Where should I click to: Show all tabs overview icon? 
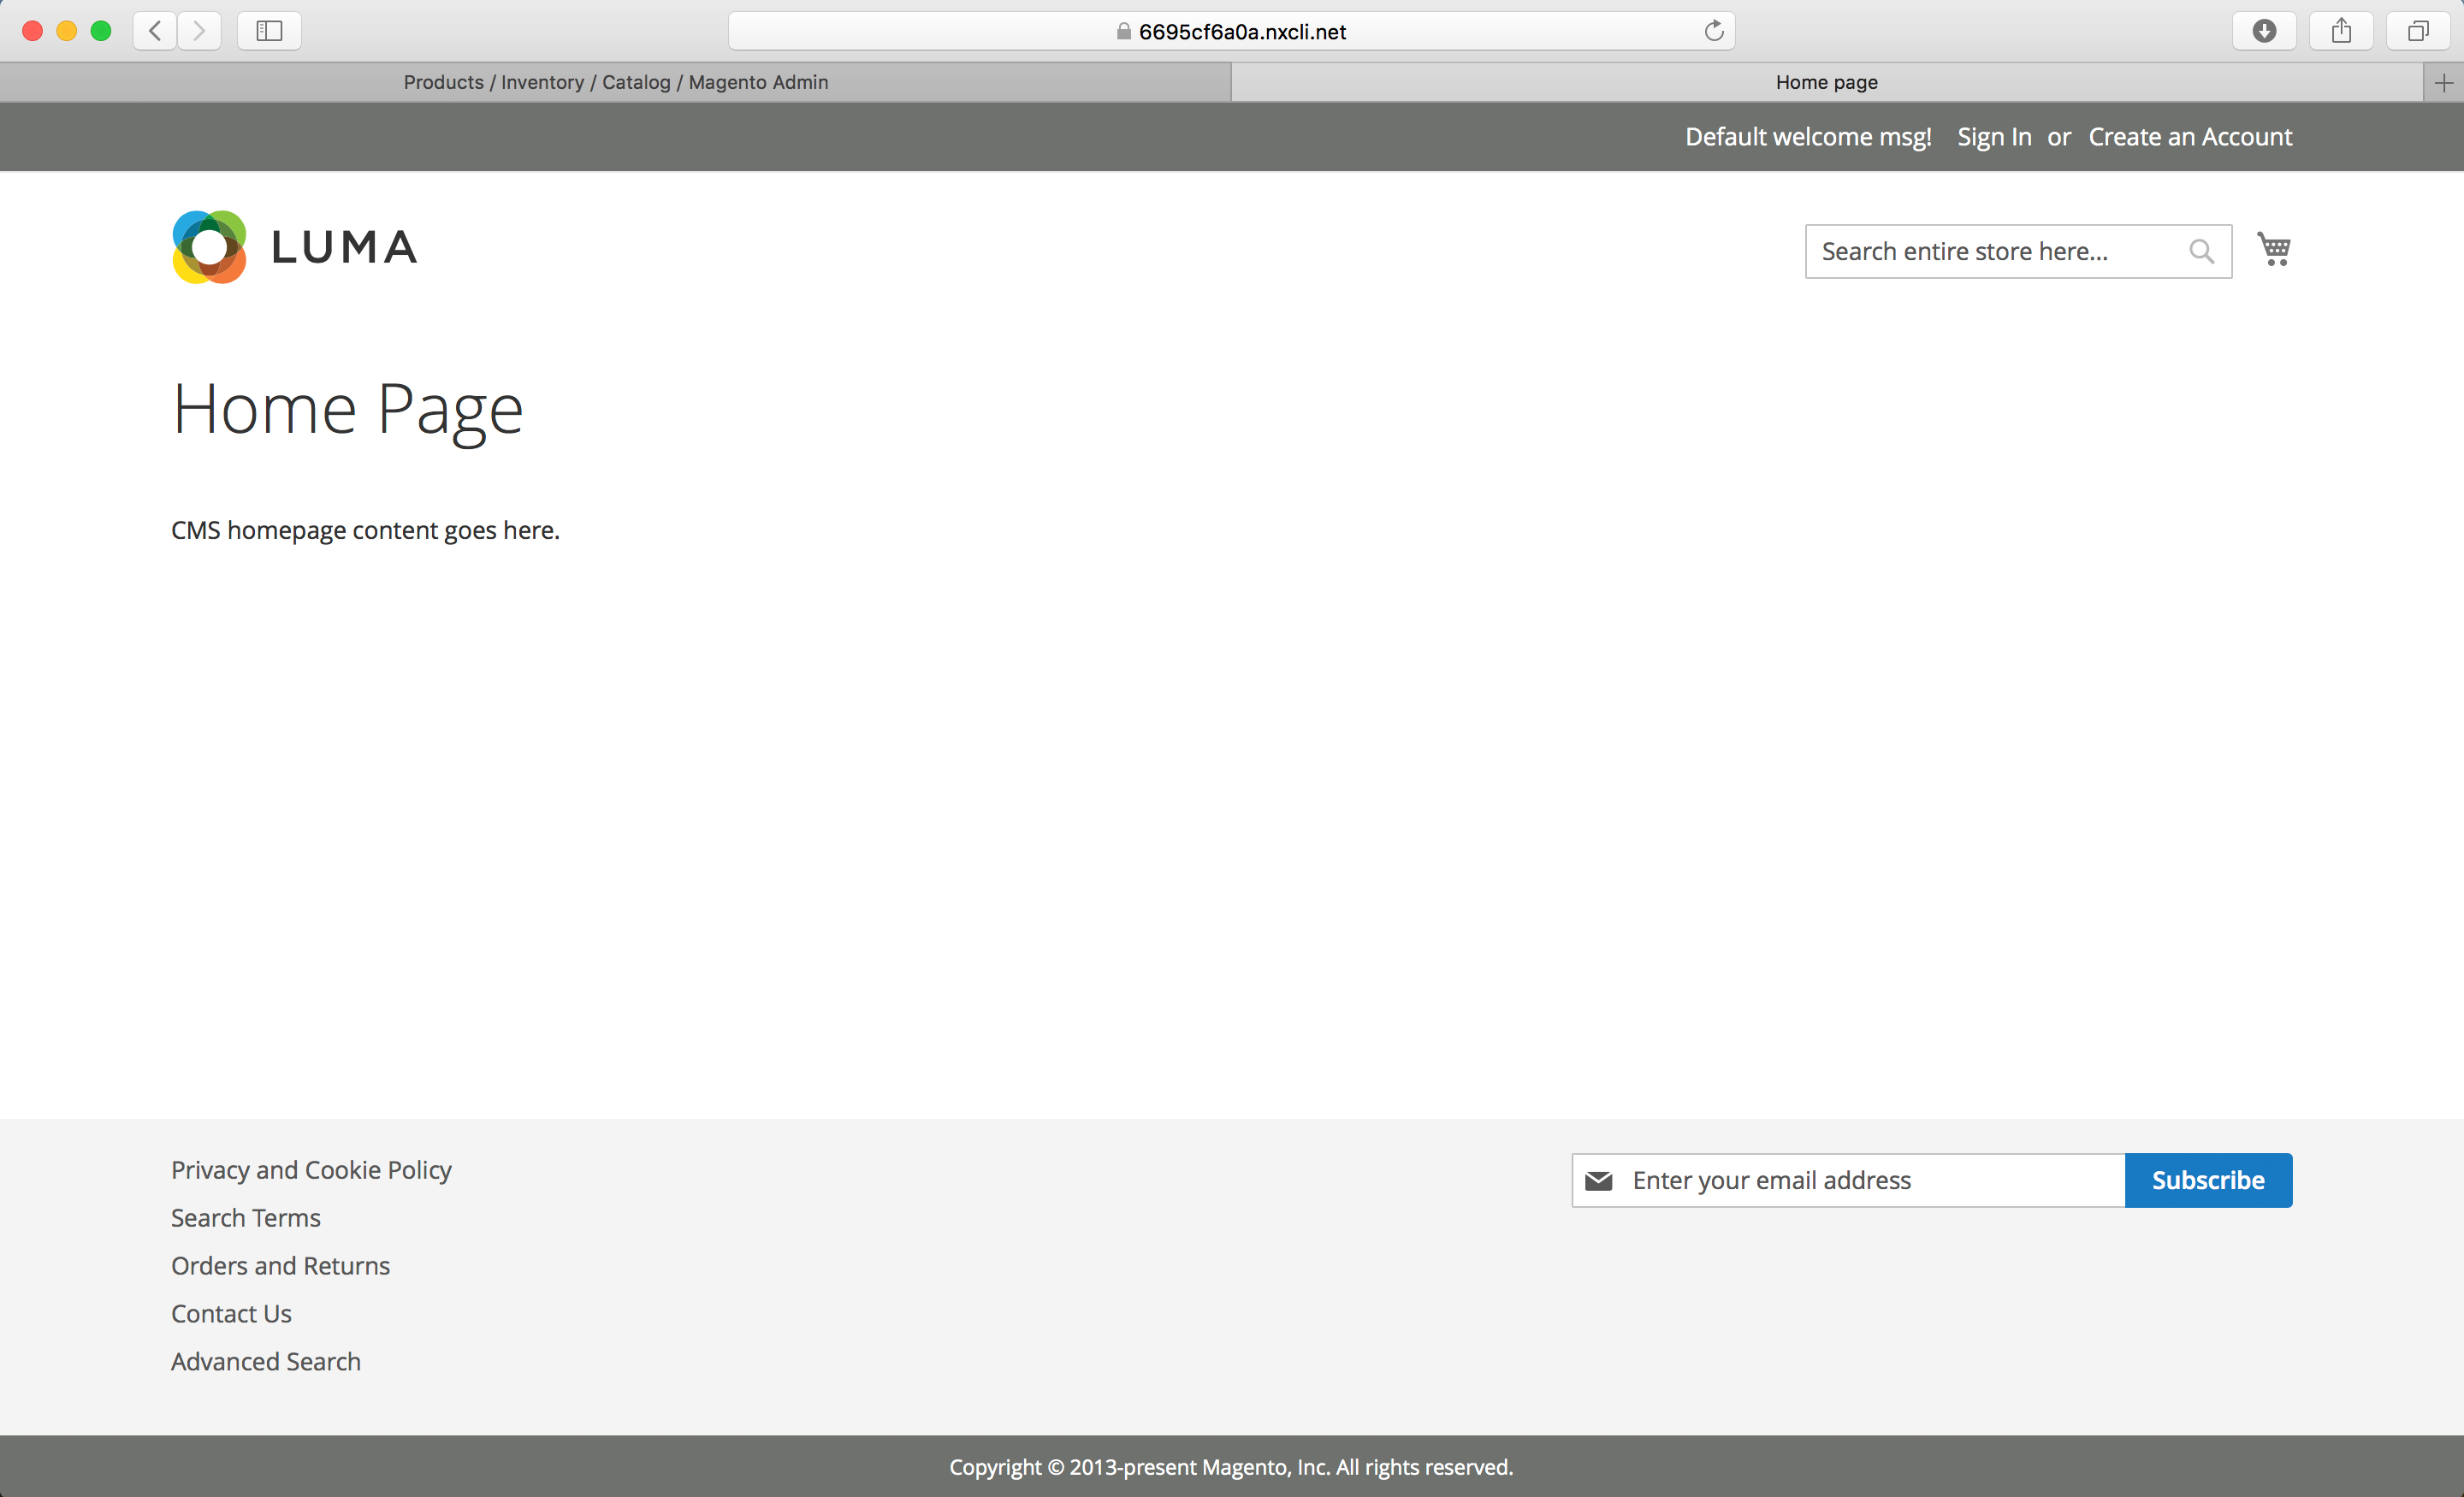2418,31
